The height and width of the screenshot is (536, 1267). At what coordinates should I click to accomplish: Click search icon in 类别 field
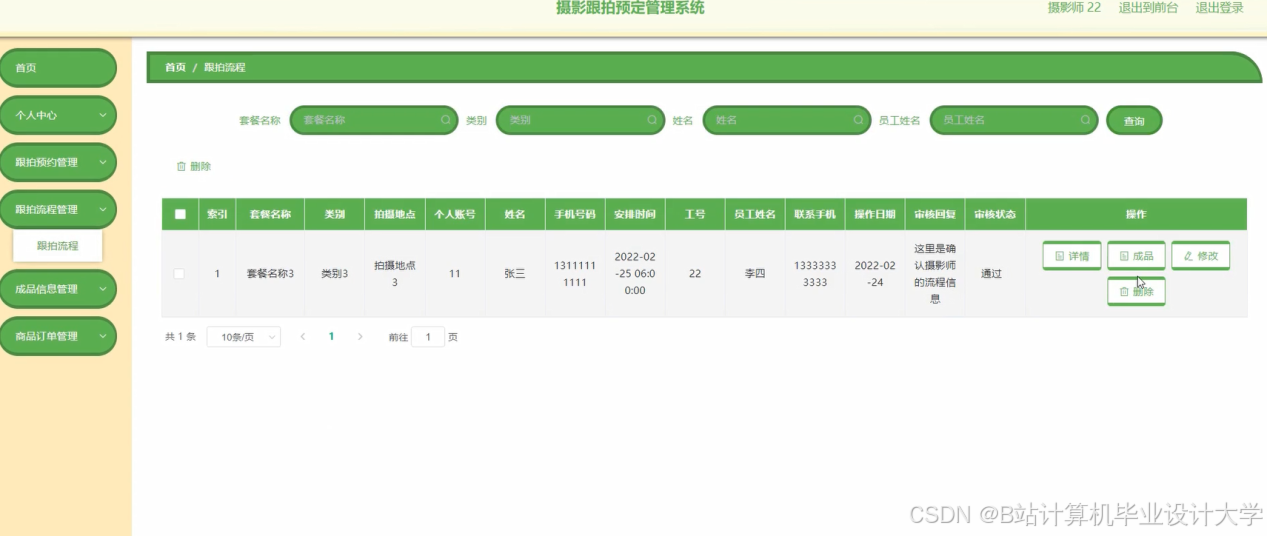coord(651,120)
